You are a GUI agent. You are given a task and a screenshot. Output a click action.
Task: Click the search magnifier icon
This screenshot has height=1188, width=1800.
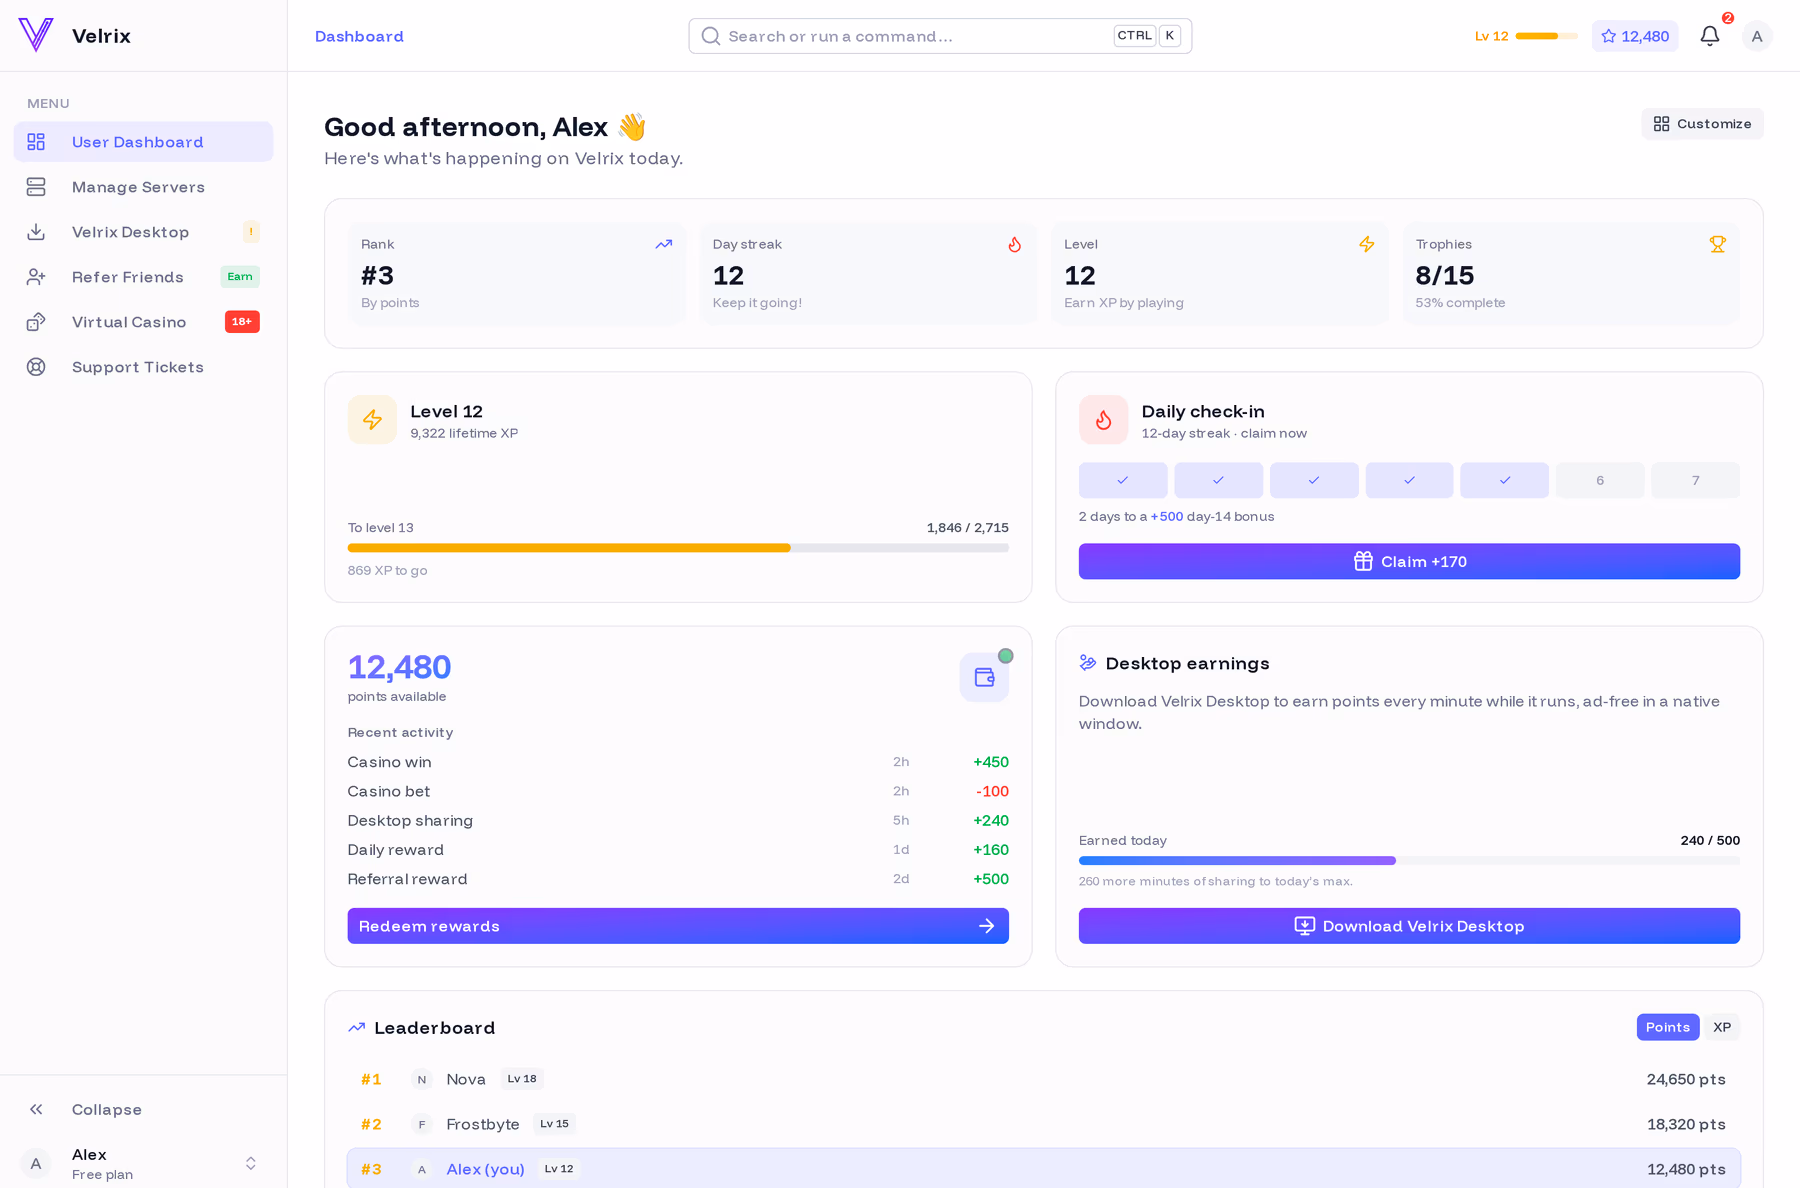[x=711, y=36]
